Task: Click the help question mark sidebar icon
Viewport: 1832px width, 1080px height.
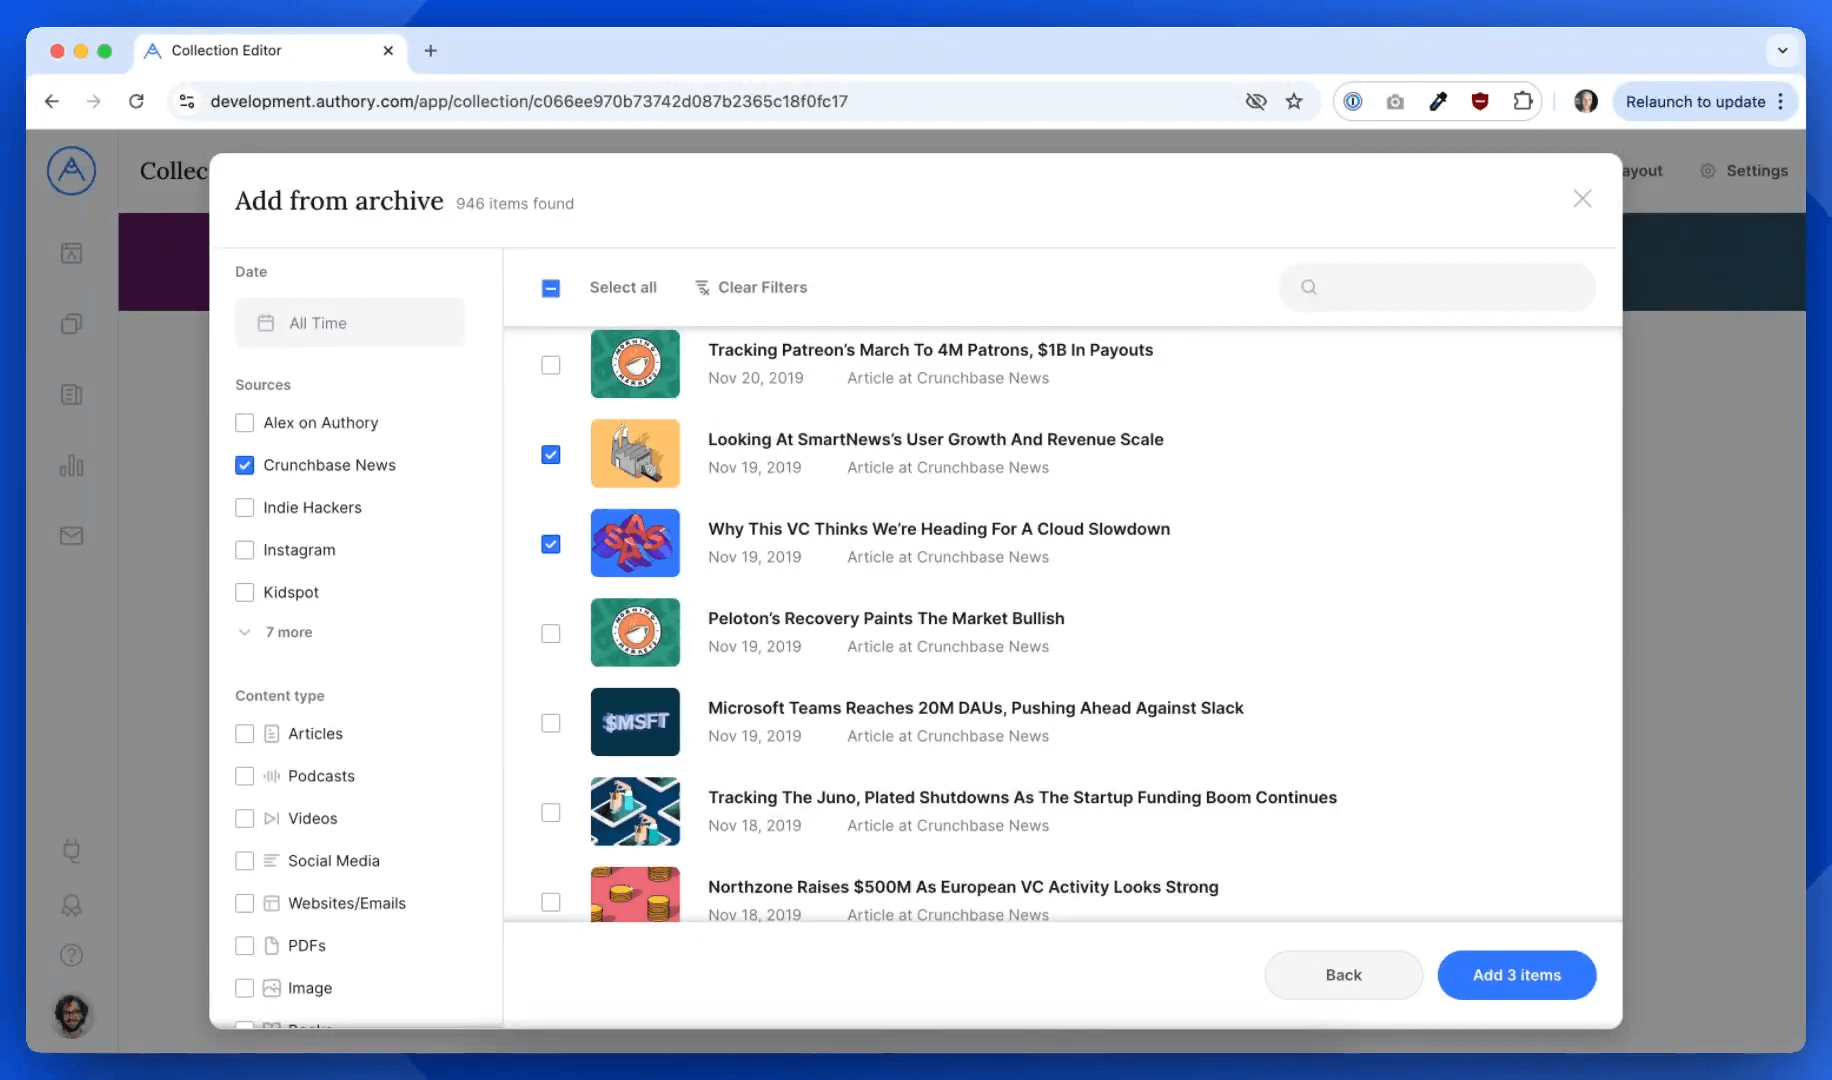Action: pos(71,955)
